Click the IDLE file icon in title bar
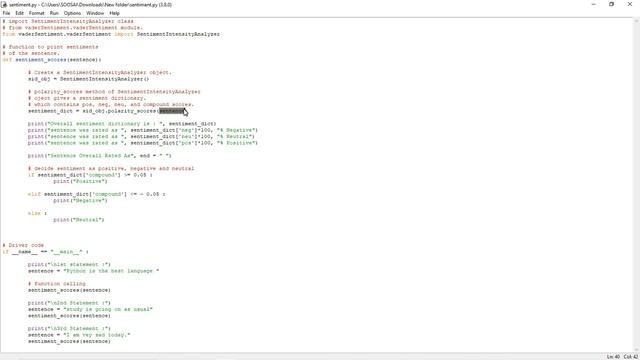The height and width of the screenshot is (360, 640). (x=4, y=4)
